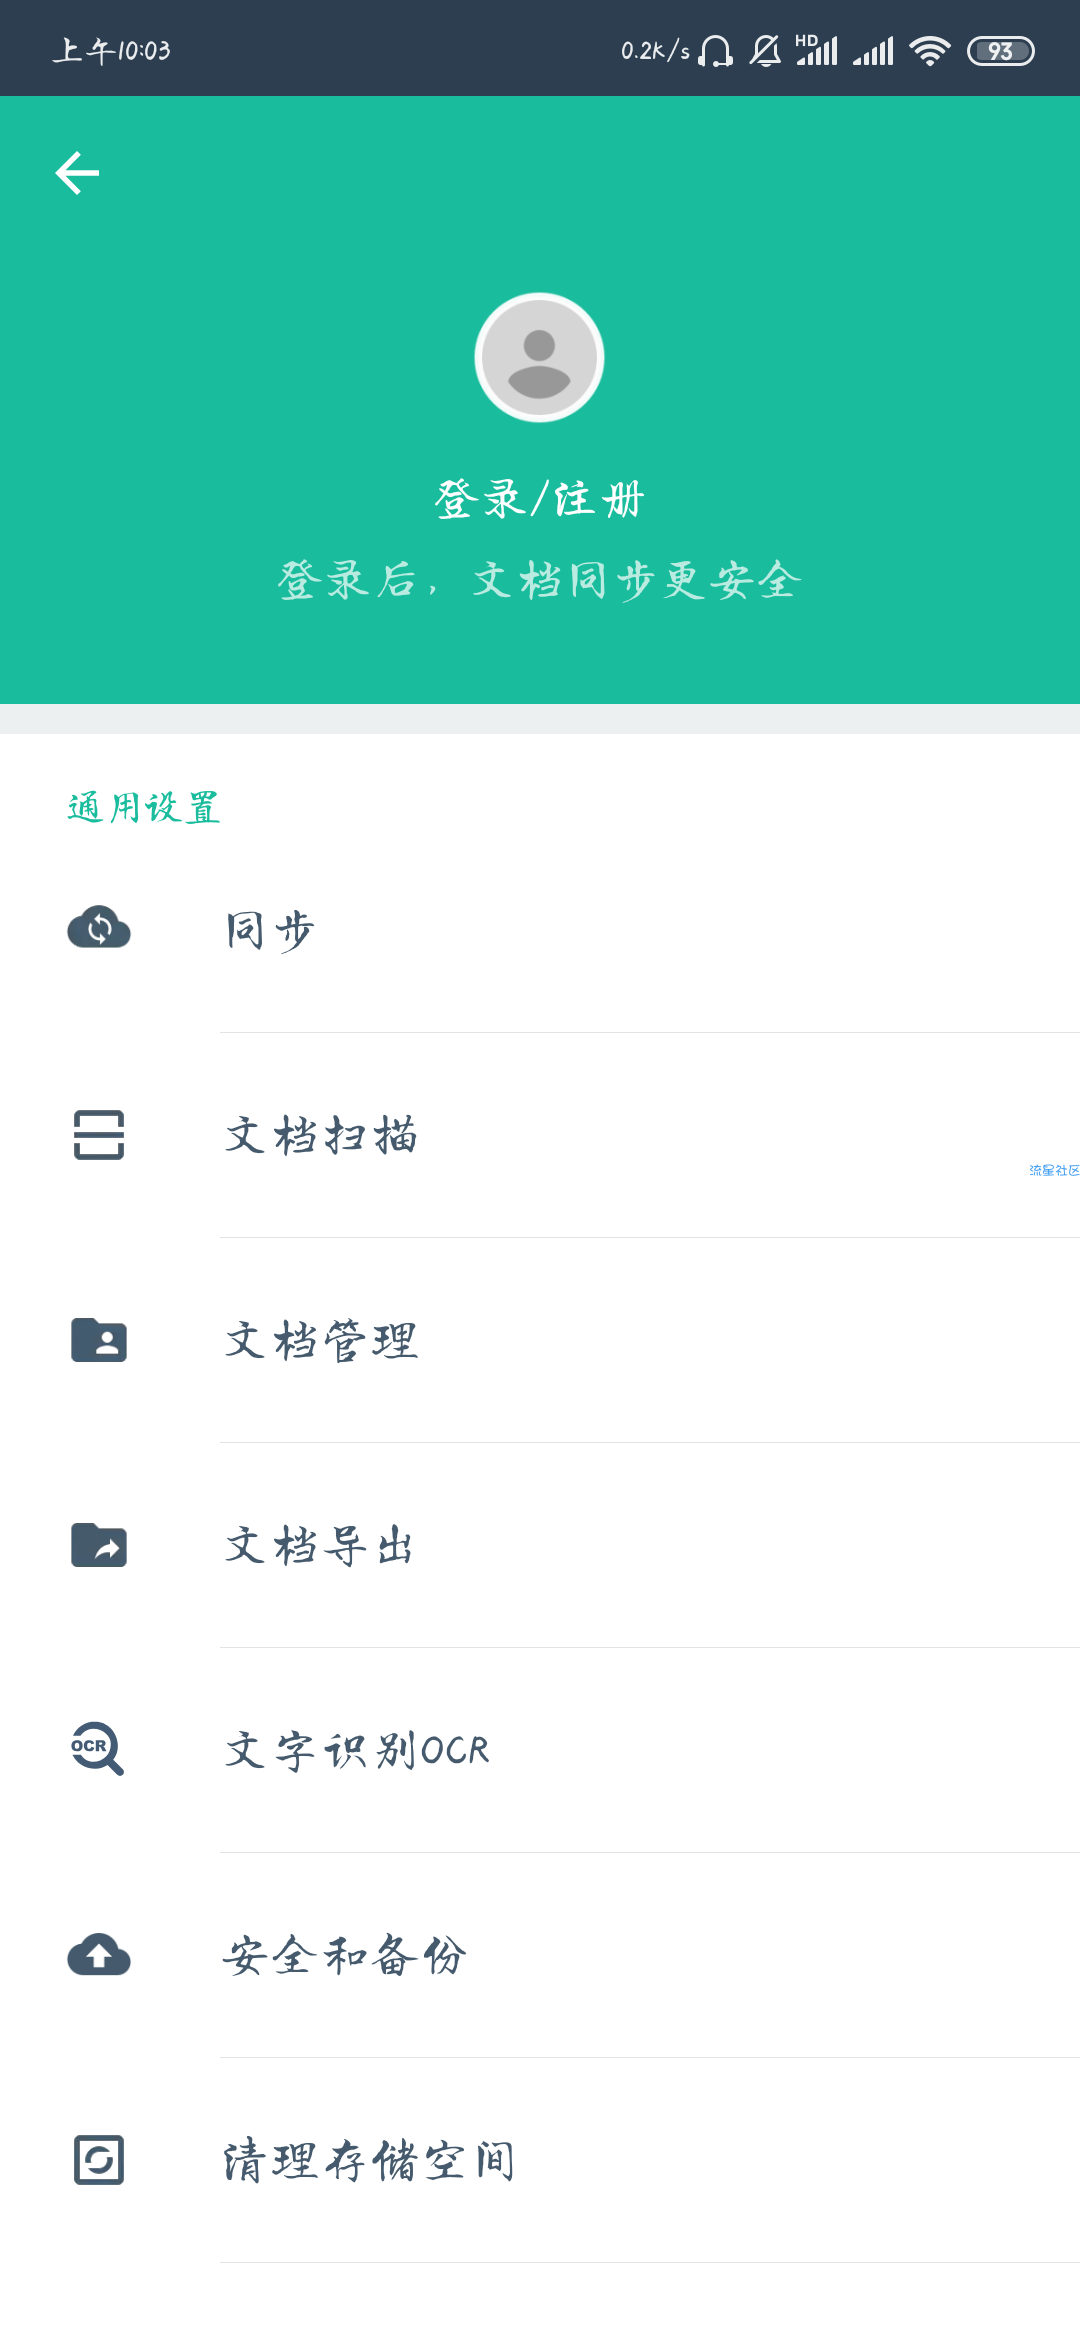
Task: Tap the back arrow icon
Action: tap(77, 173)
